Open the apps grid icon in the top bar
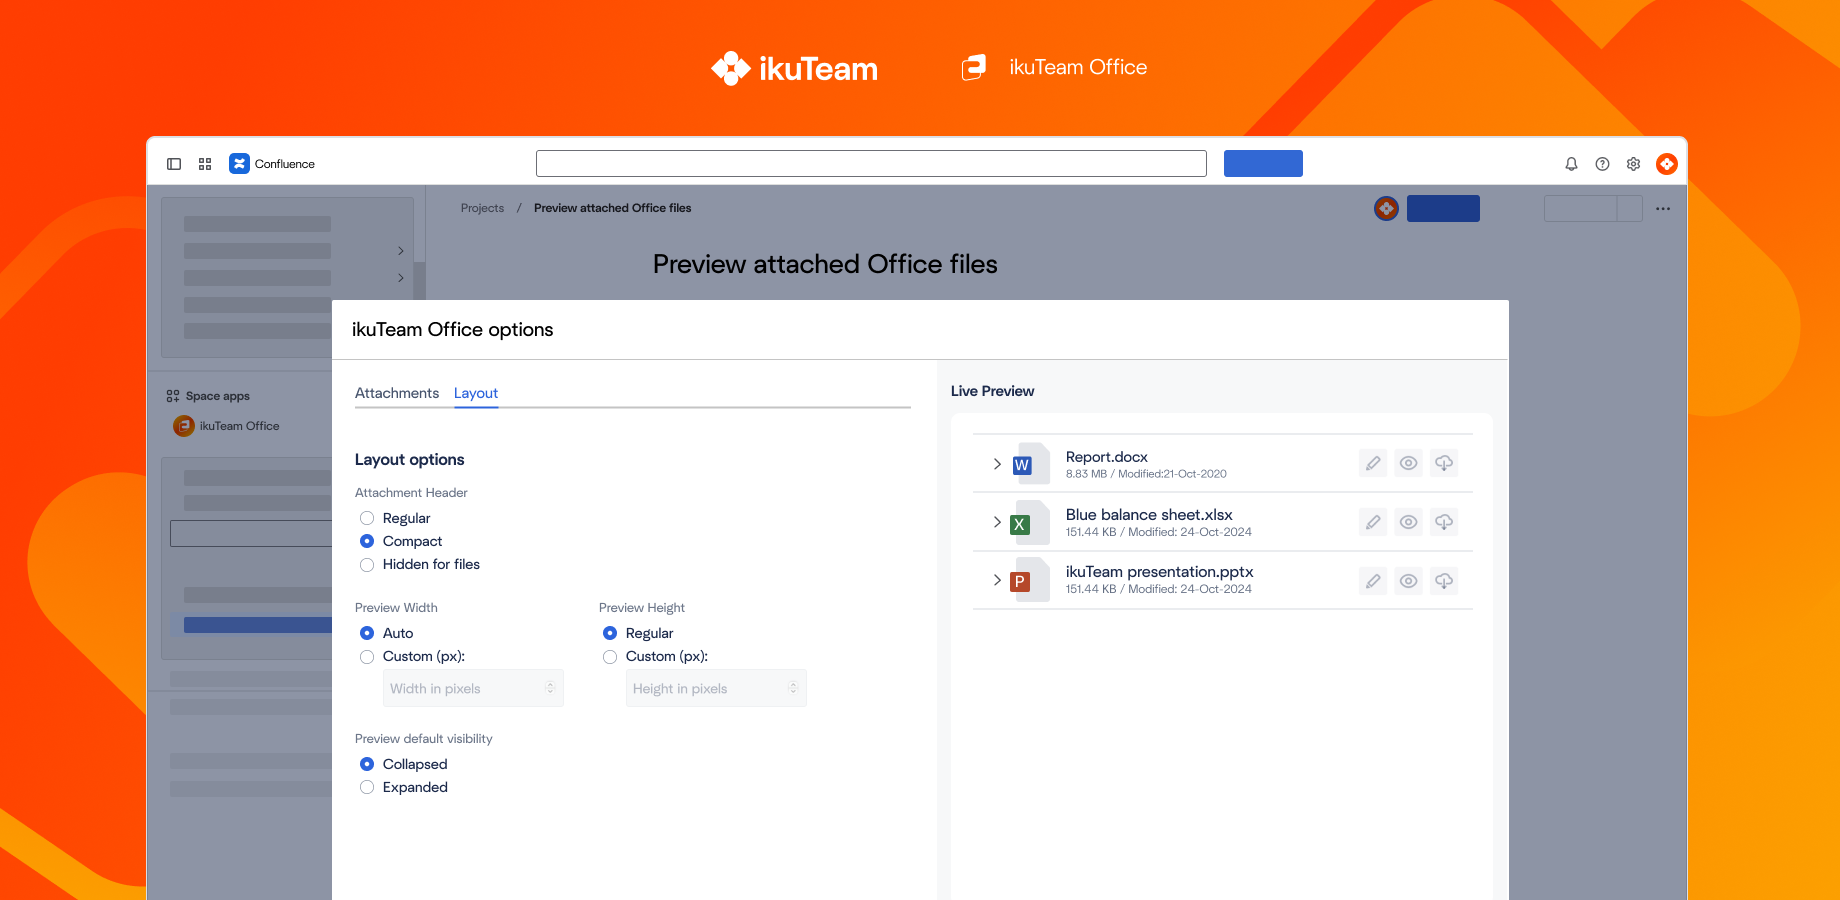The image size is (1840, 900). (205, 163)
